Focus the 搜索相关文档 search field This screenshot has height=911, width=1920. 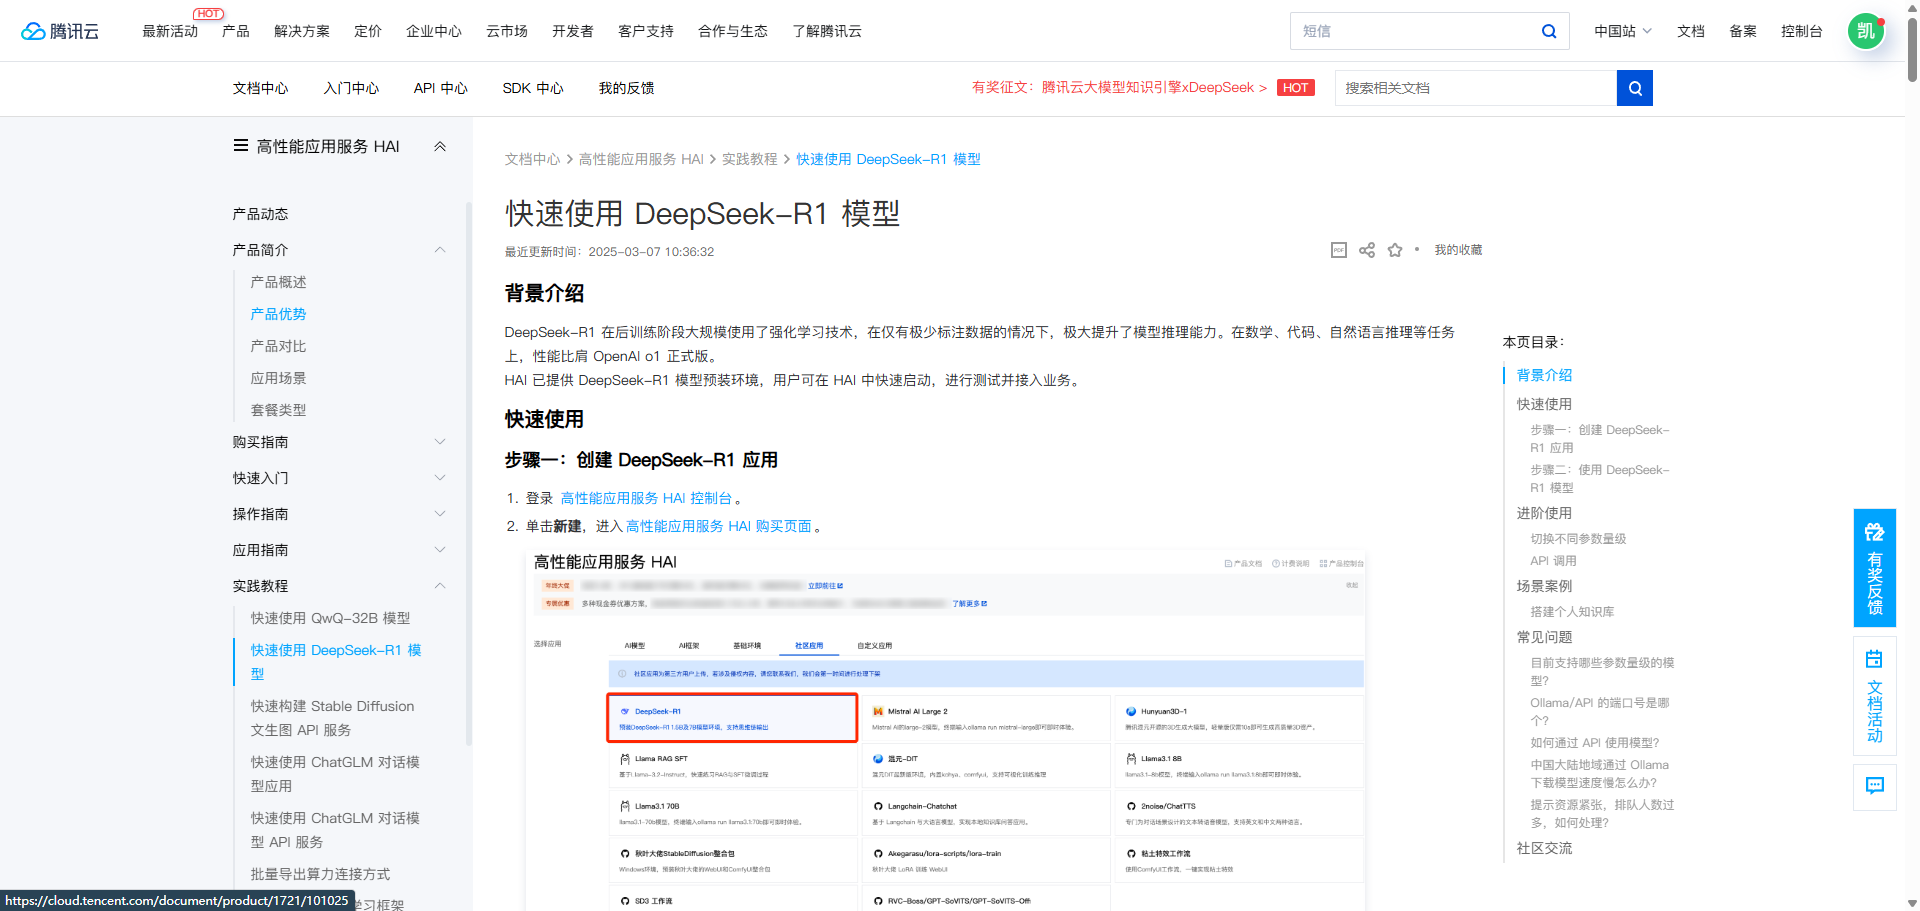tap(1476, 88)
